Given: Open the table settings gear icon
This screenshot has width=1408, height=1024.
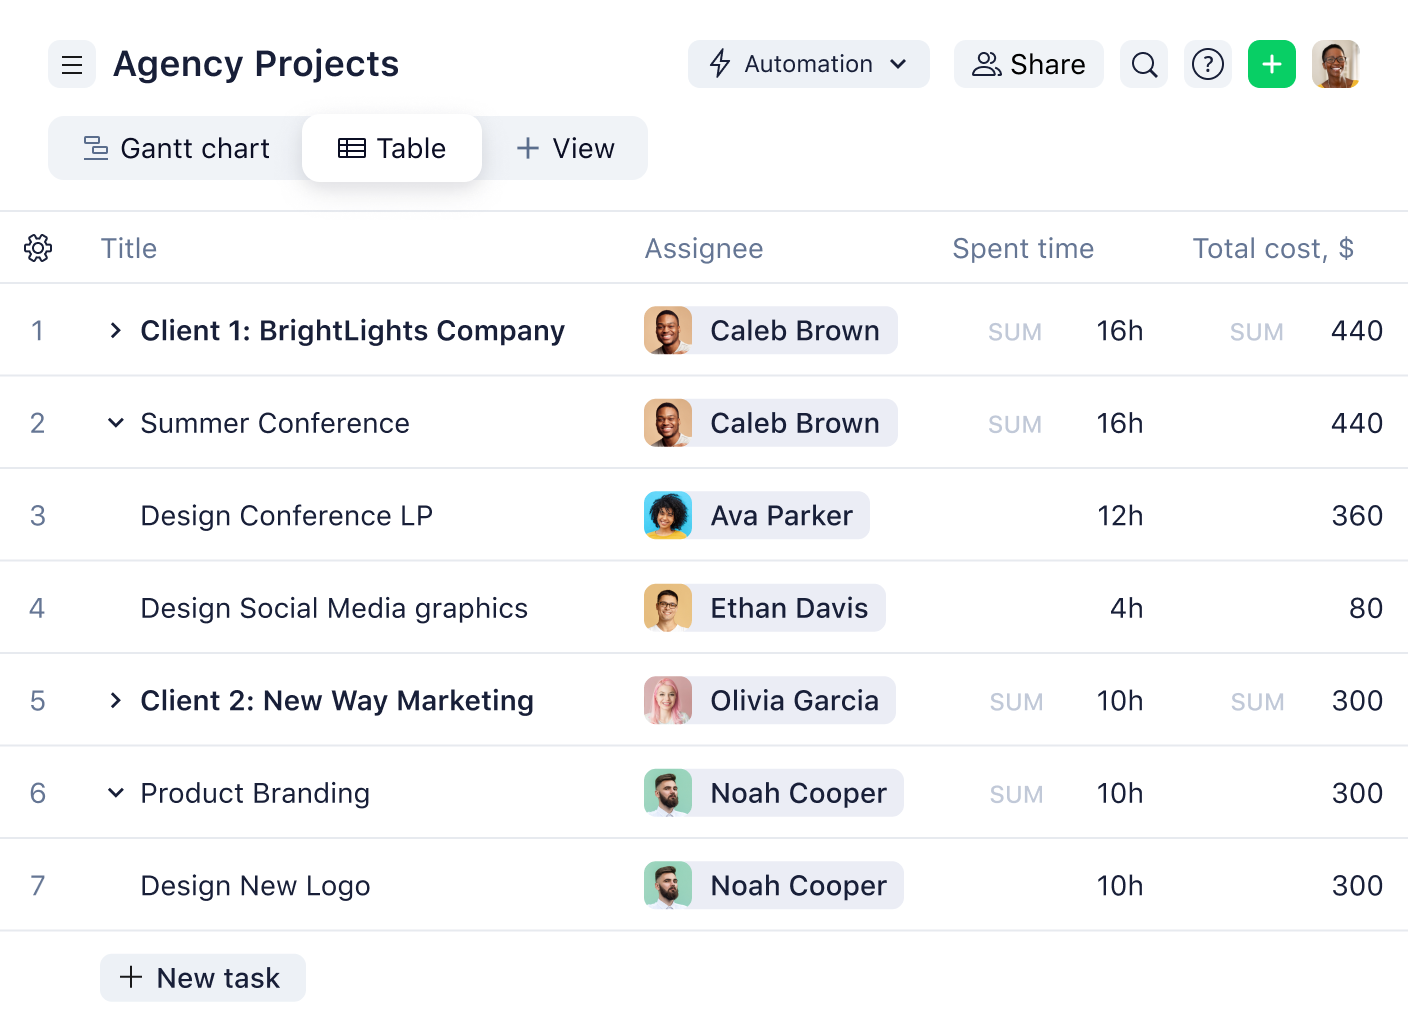Looking at the screenshot, I should pos(38,247).
